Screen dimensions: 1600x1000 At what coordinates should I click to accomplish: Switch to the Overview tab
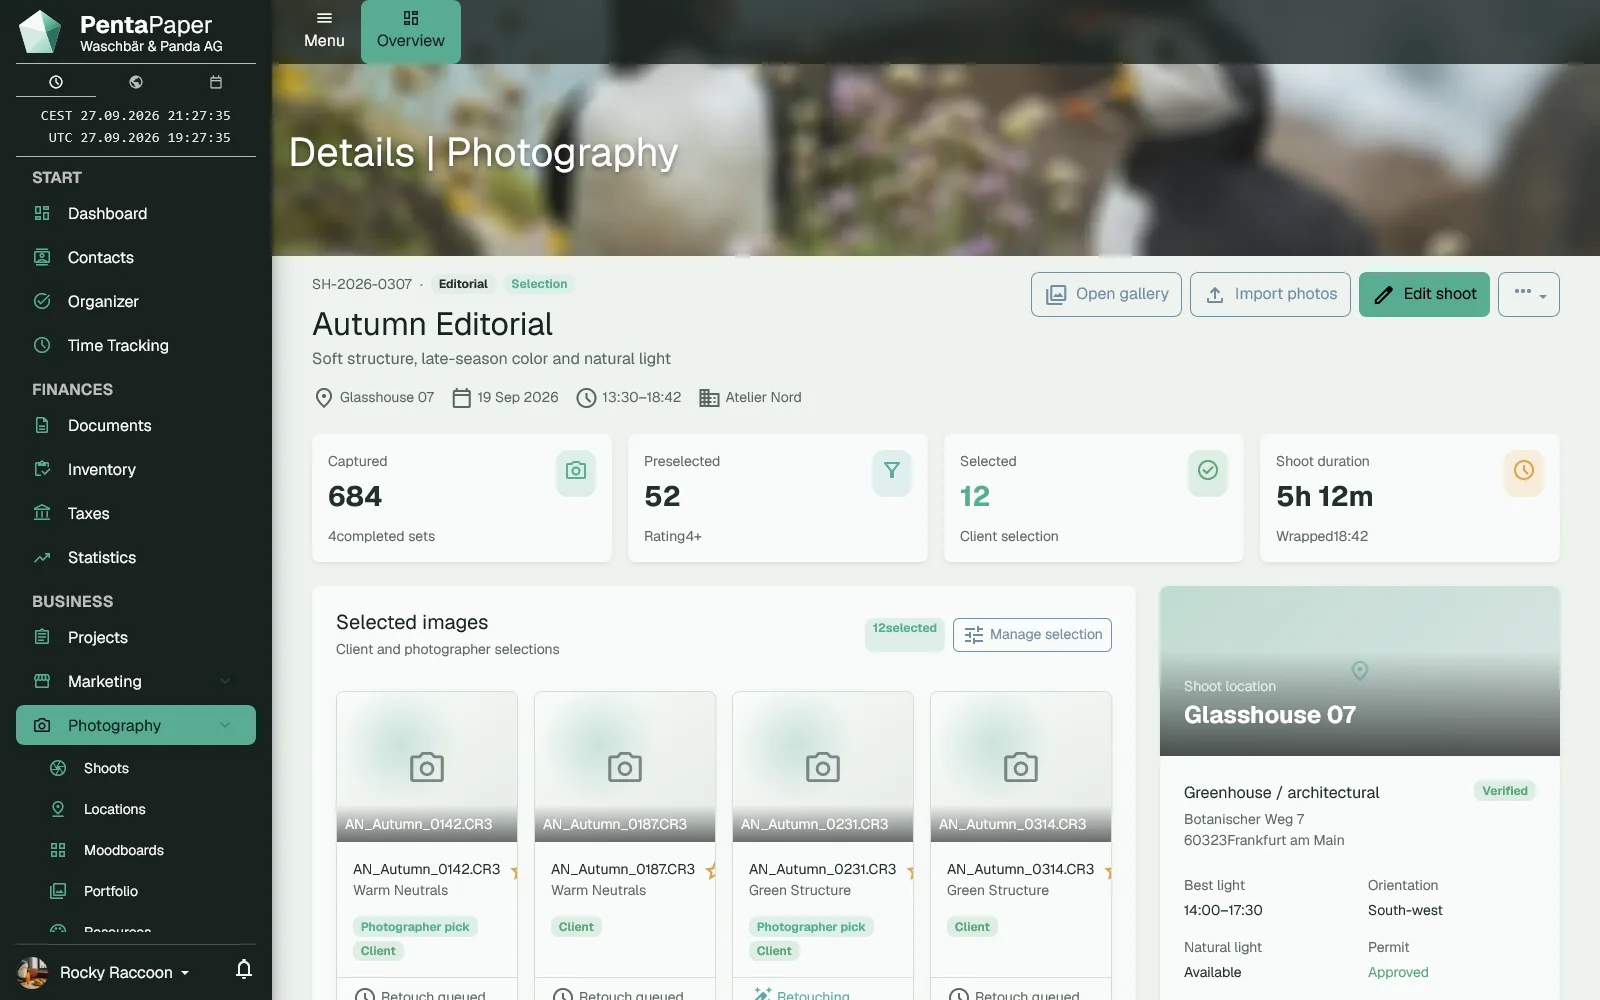tap(411, 31)
